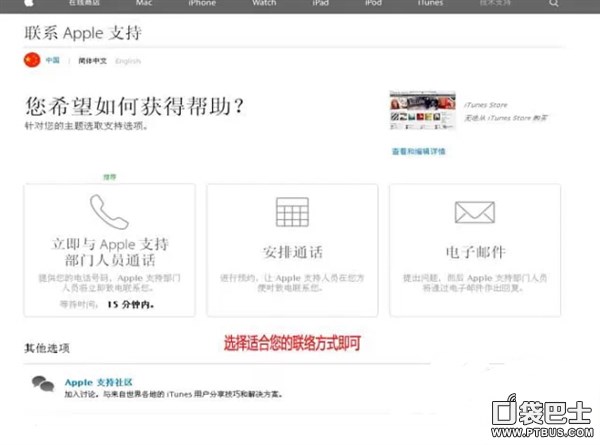Screen dimensions: 600x445
Task: Click the envelope email icon
Action: pyautogui.click(x=474, y=212)
